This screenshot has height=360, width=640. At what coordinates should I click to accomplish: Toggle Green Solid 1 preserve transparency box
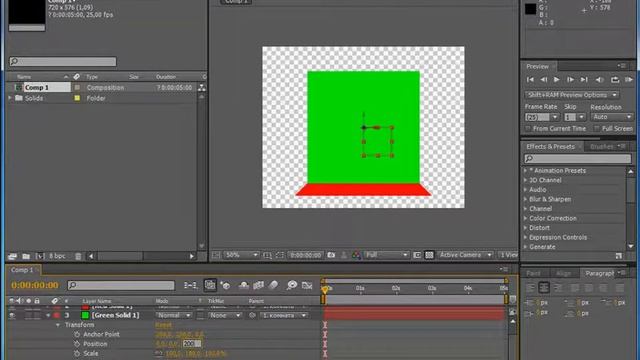[200, 316]
